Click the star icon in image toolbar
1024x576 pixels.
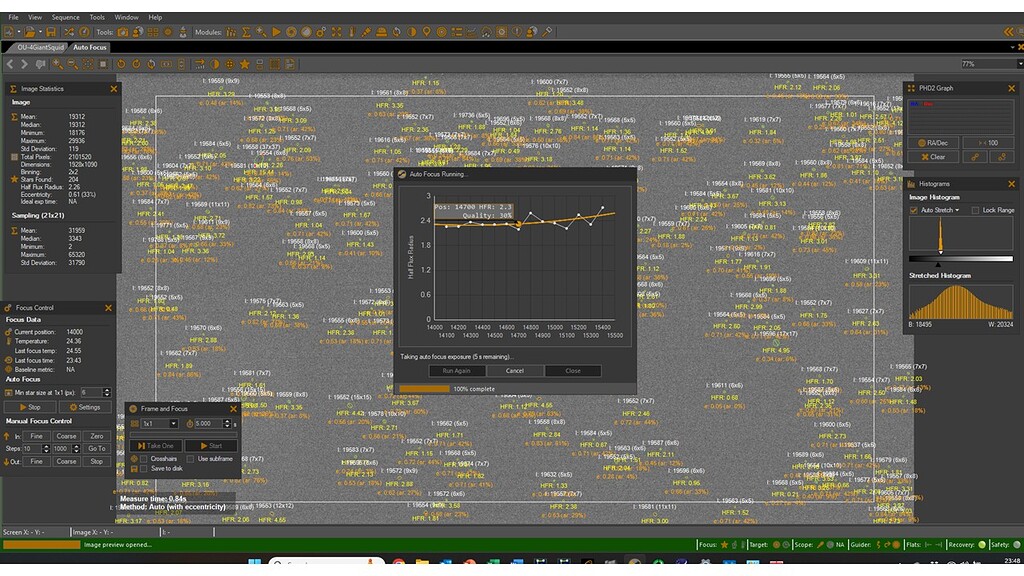[x=245, y=64]
